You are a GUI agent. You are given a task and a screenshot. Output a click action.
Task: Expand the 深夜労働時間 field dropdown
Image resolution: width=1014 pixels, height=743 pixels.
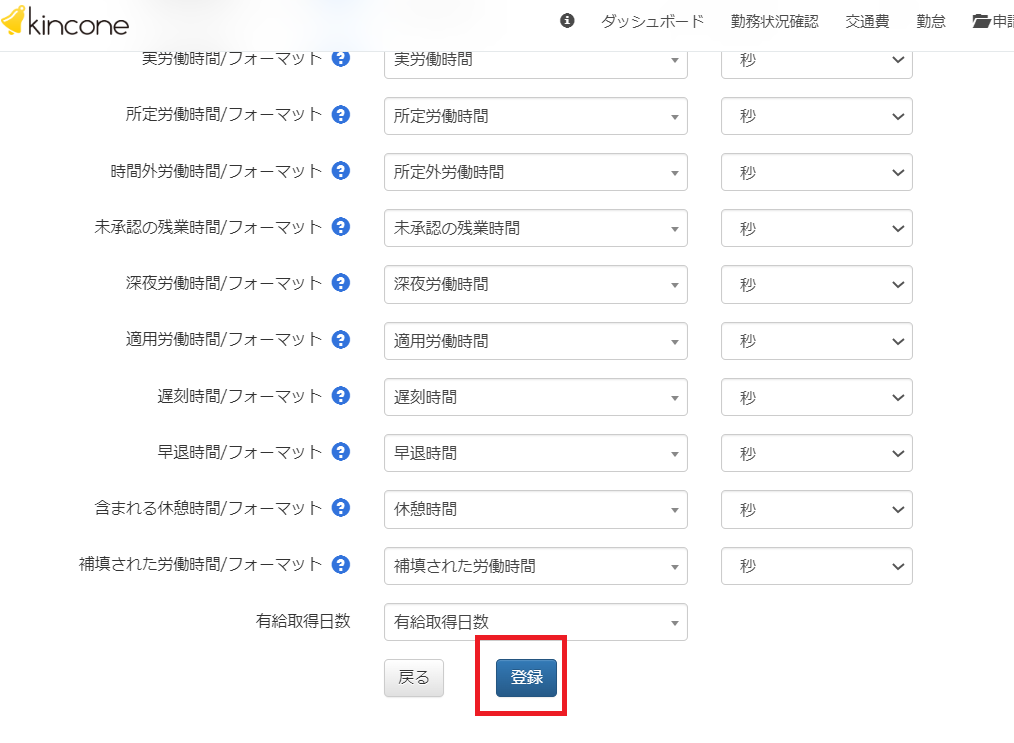535,285
